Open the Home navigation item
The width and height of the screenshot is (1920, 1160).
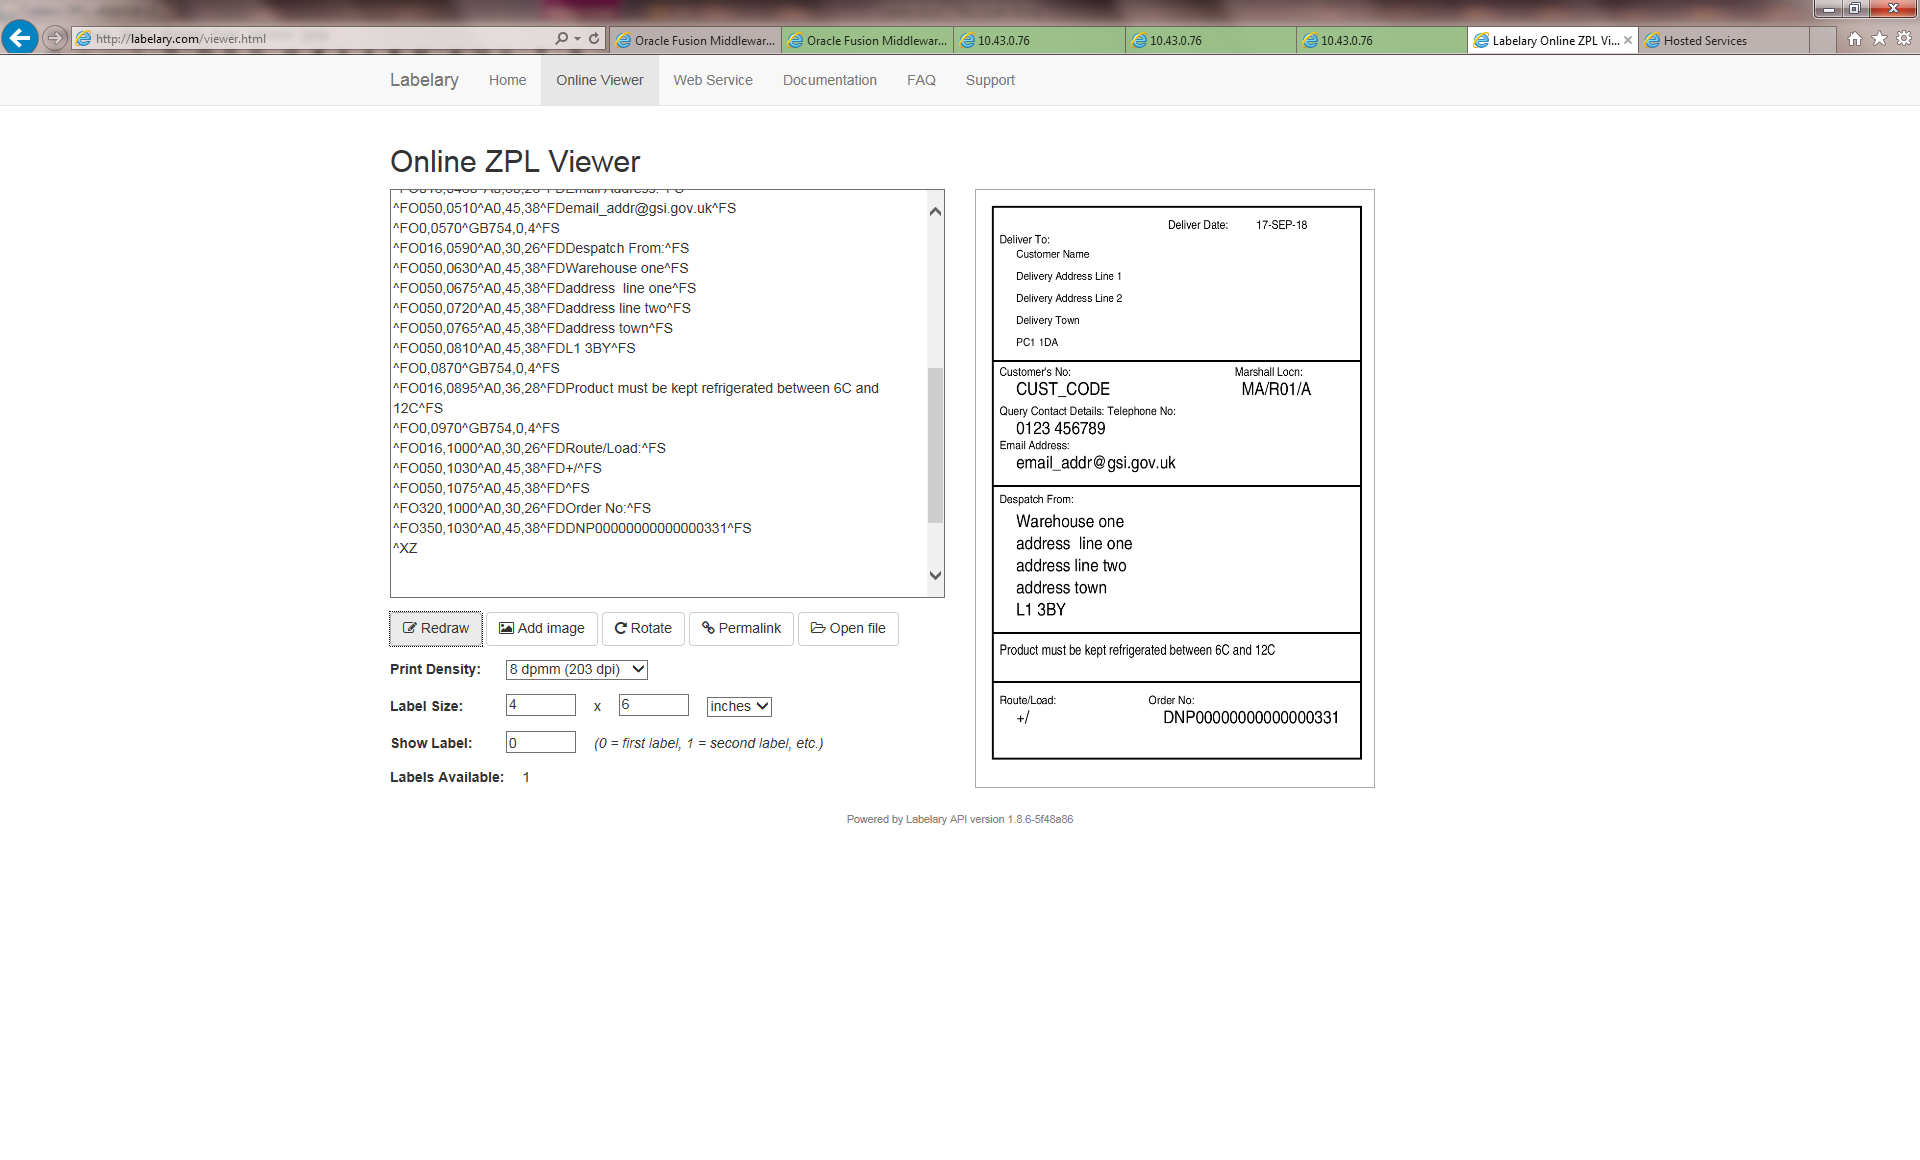coord(507,80)
